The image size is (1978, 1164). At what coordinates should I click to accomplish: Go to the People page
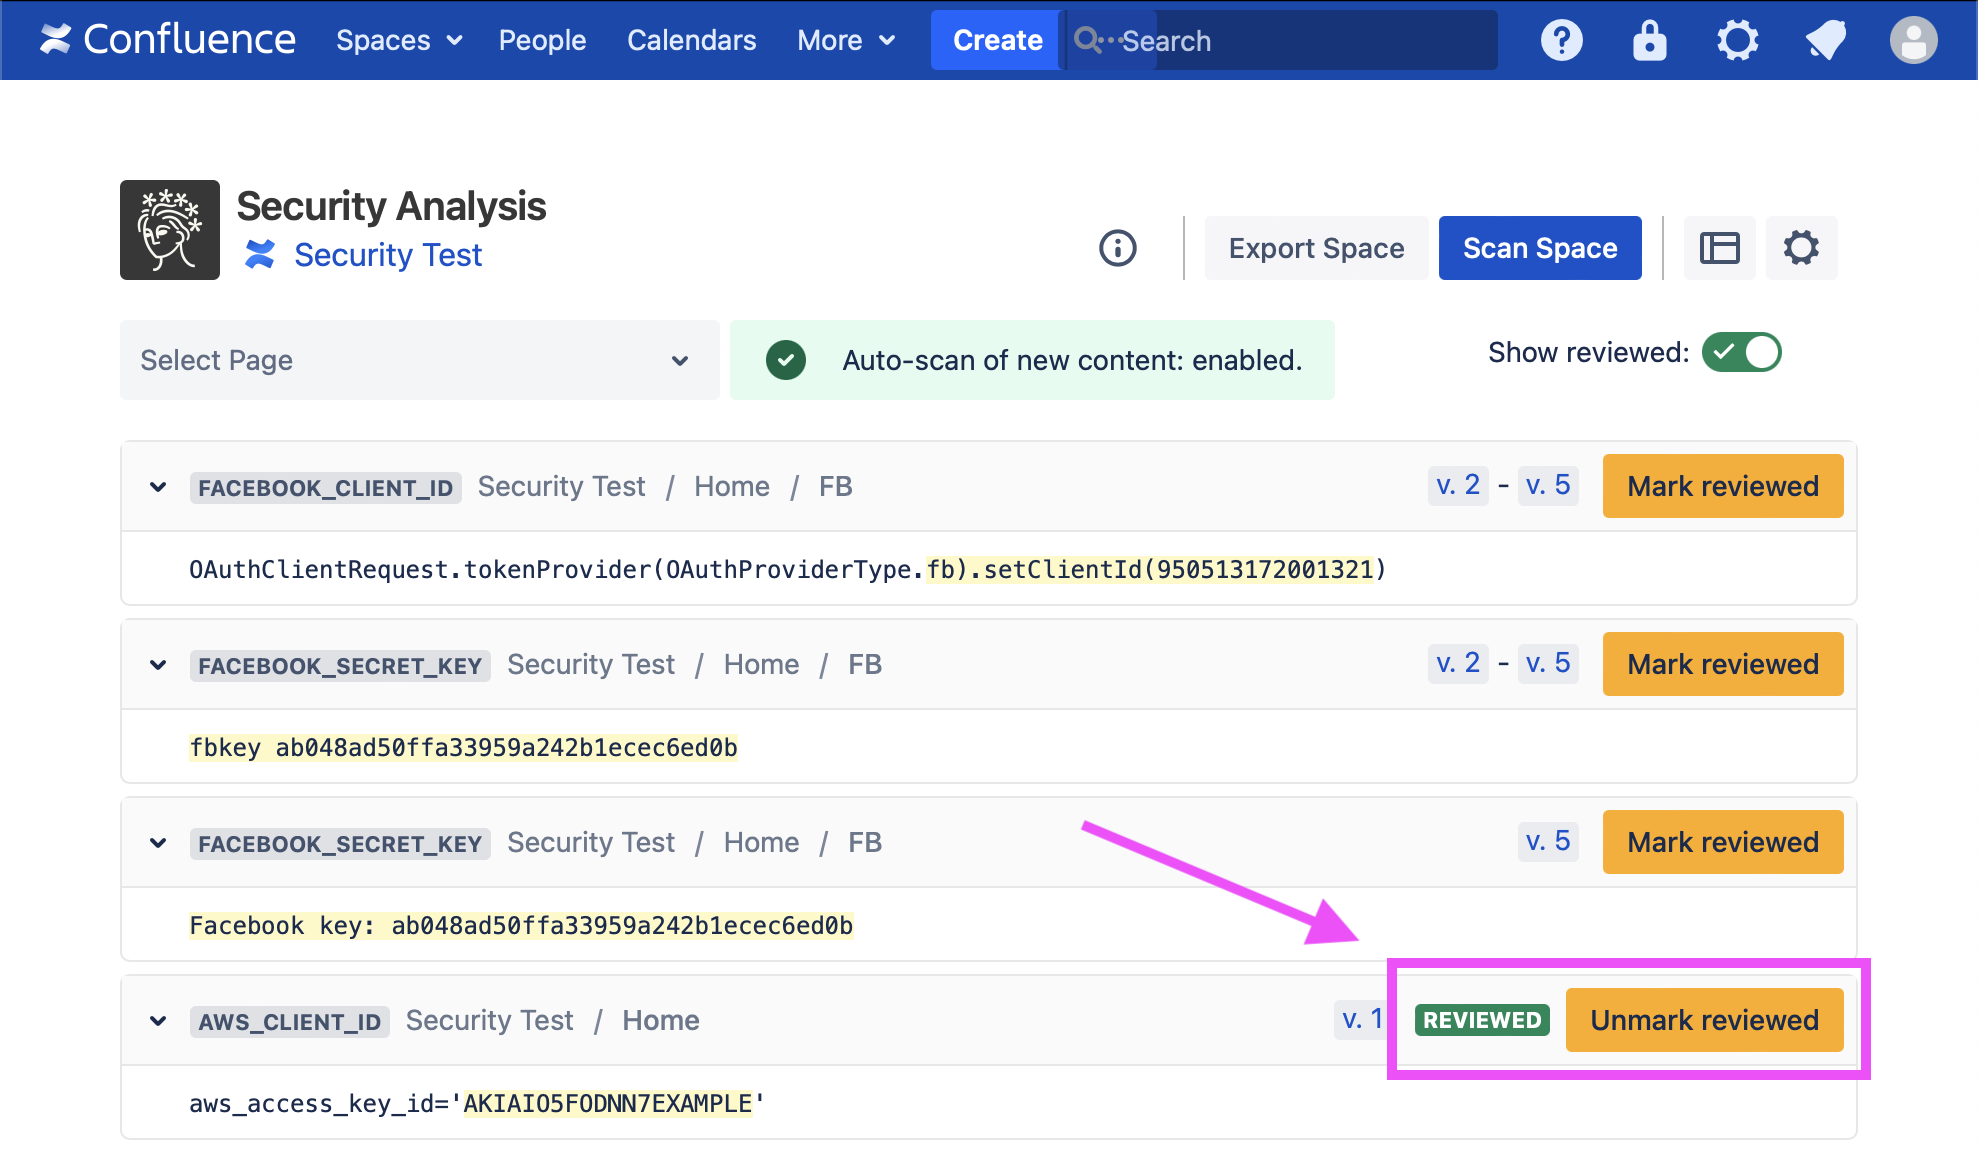(x=542, y=41)
